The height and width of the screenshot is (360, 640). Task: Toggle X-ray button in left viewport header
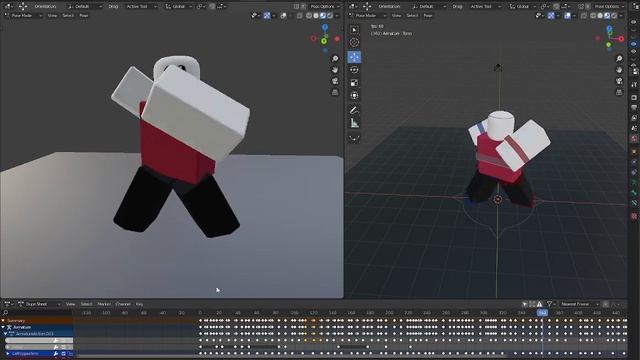(x=300, y=16)
